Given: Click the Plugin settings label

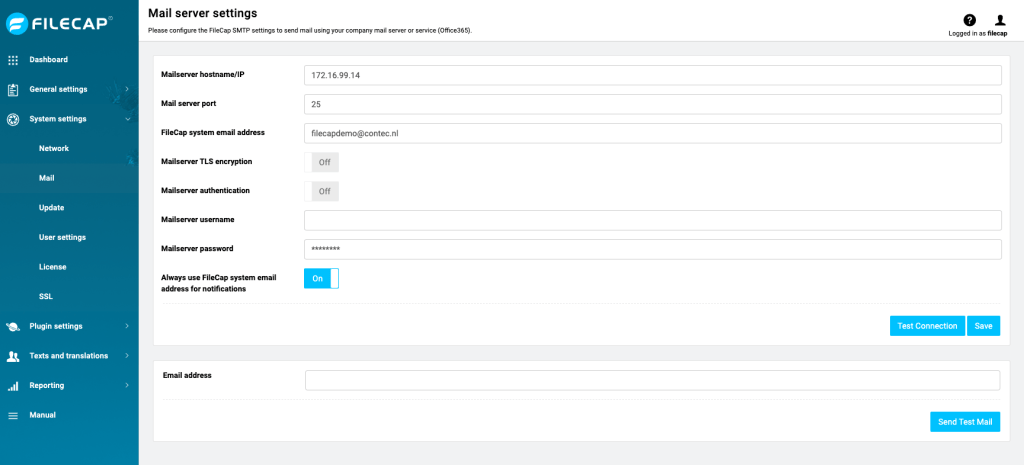Looking at the screenshot, I should click(56, 326).
